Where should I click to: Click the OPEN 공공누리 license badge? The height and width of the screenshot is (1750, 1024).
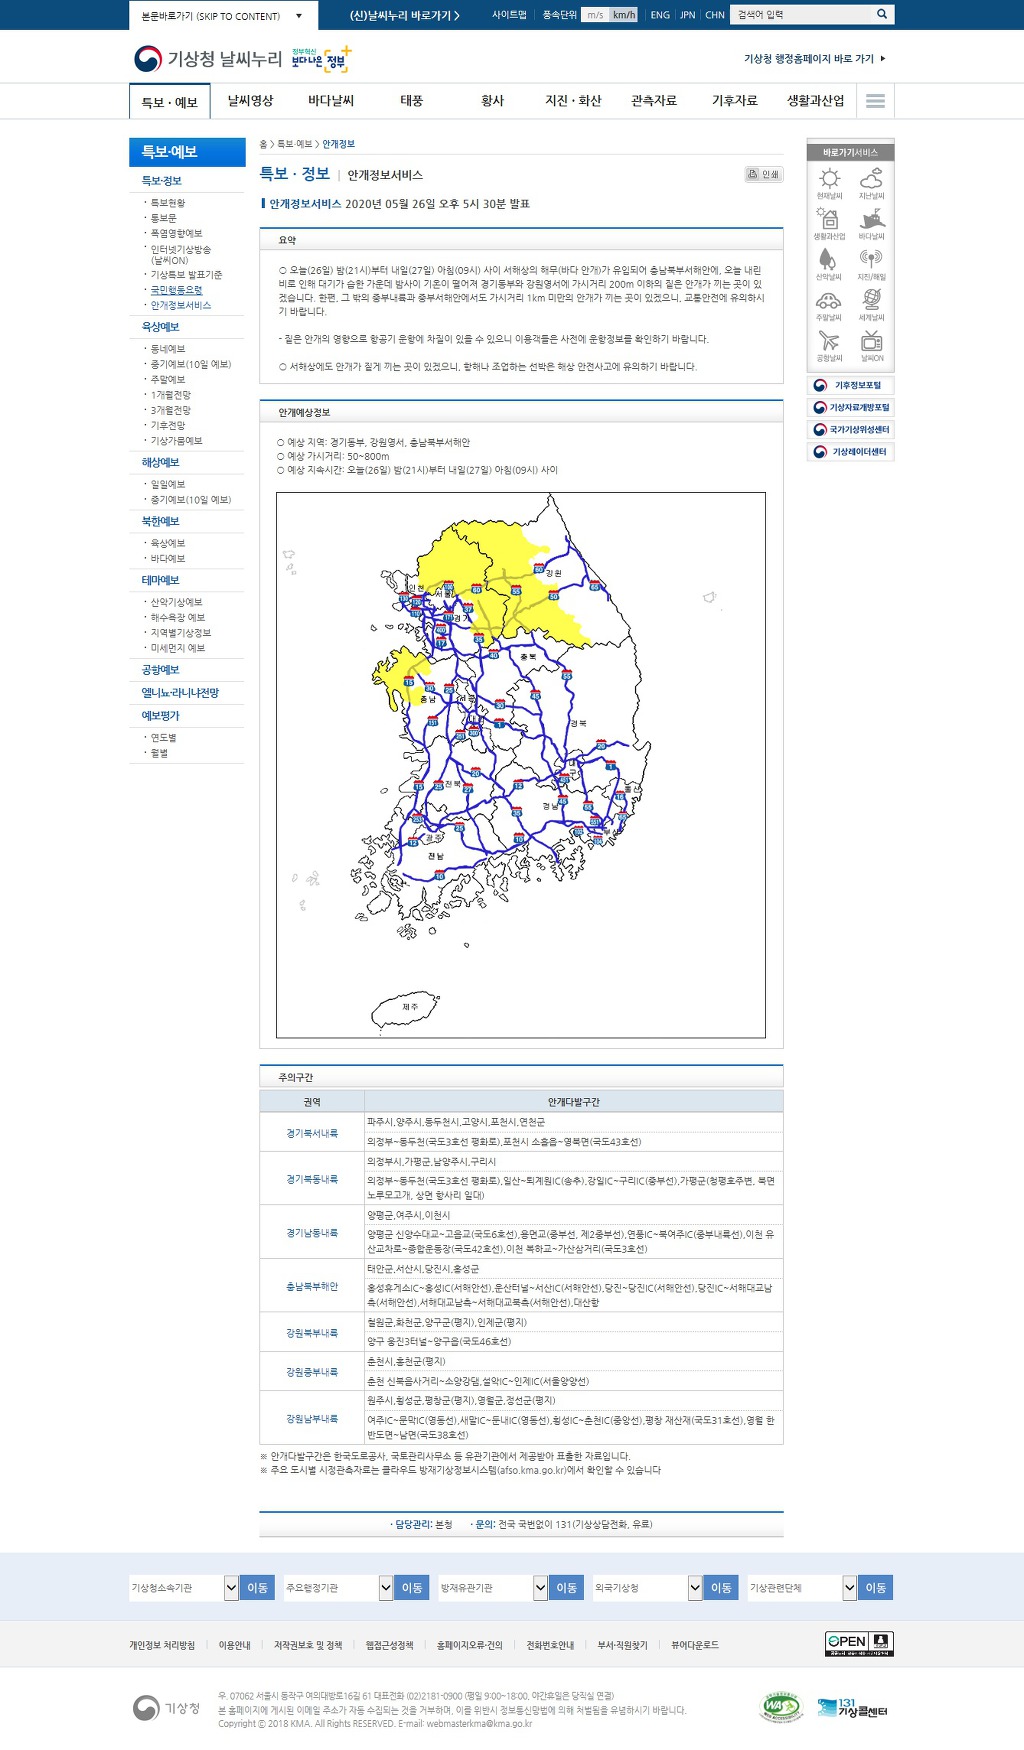(859, 1643)
